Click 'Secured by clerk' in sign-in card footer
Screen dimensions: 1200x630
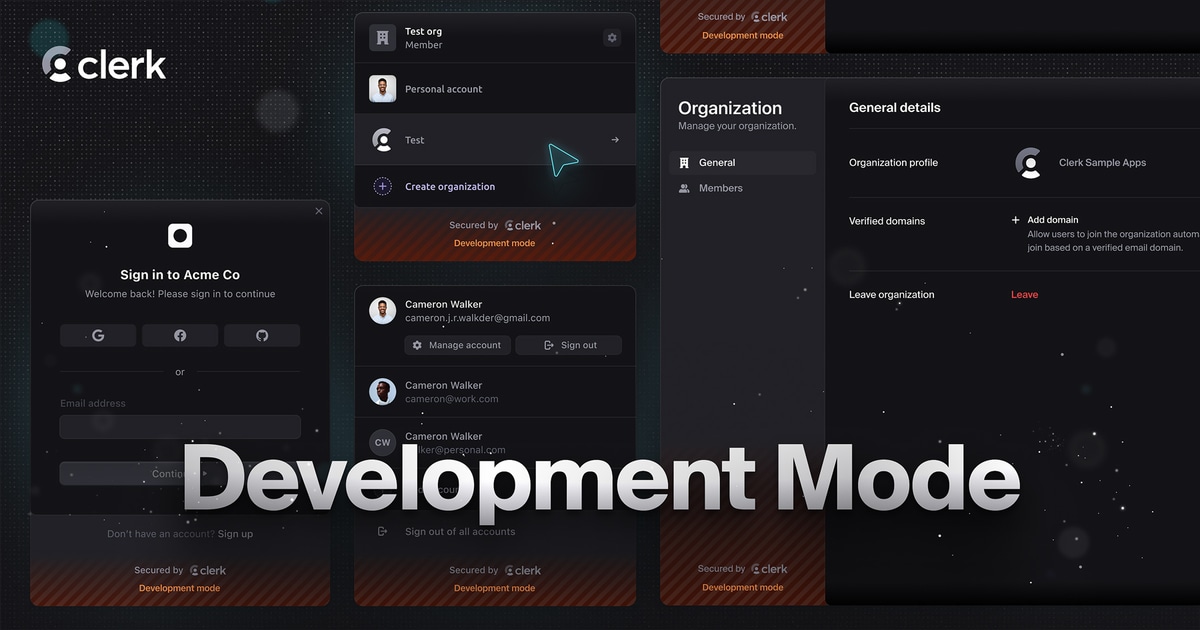pos(180,571)
